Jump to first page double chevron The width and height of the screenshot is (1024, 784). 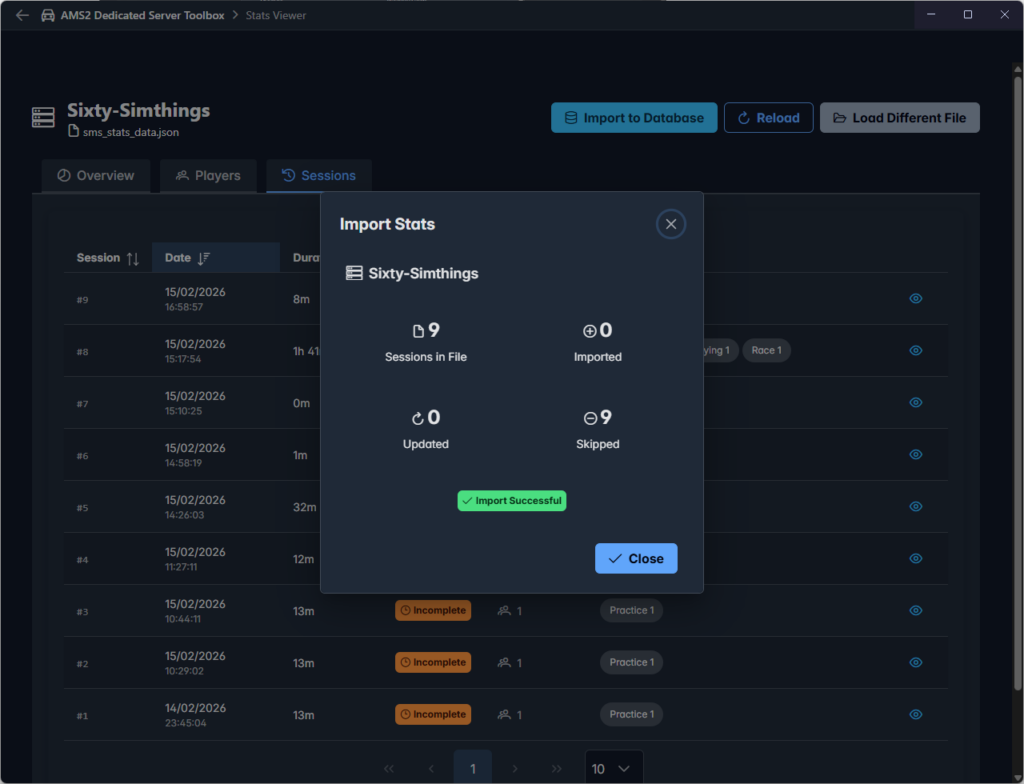389,768
